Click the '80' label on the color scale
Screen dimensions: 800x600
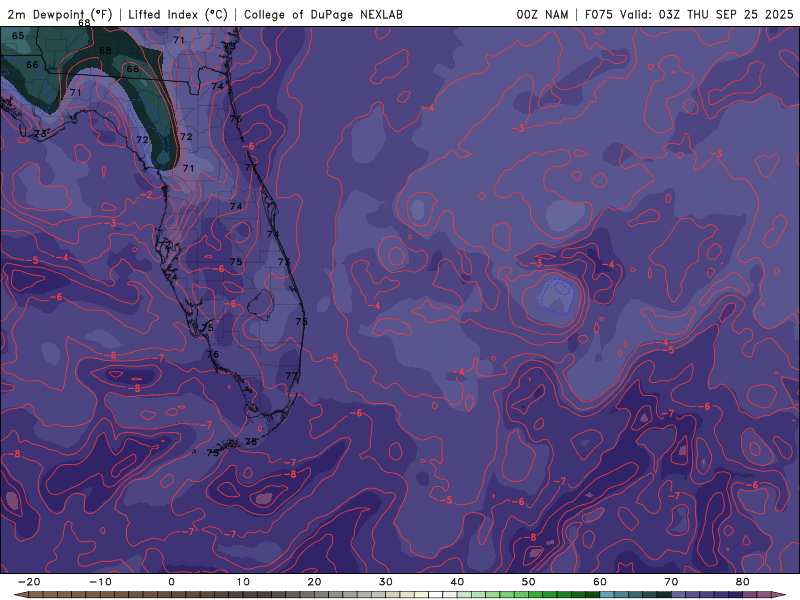point(743,582)
